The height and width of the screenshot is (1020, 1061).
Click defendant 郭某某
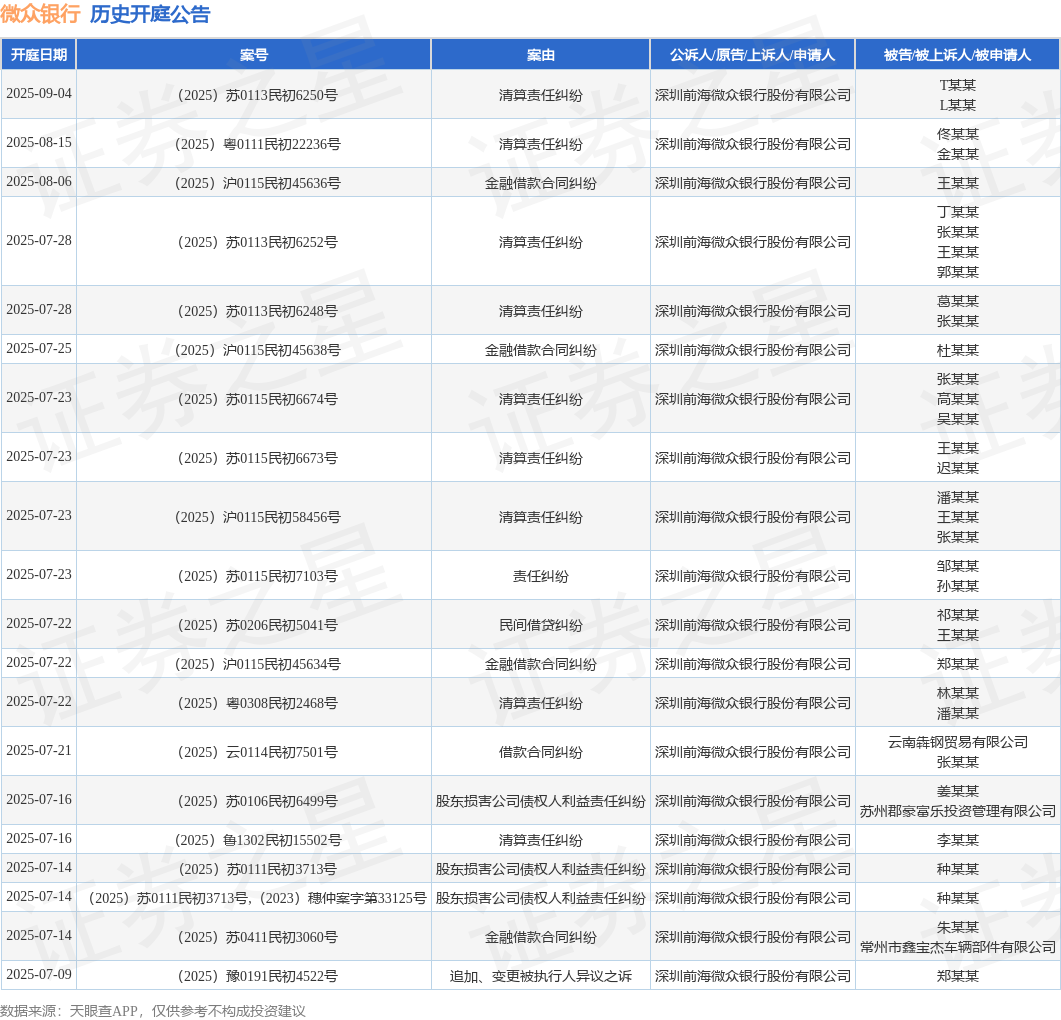(x=957, y=271)
